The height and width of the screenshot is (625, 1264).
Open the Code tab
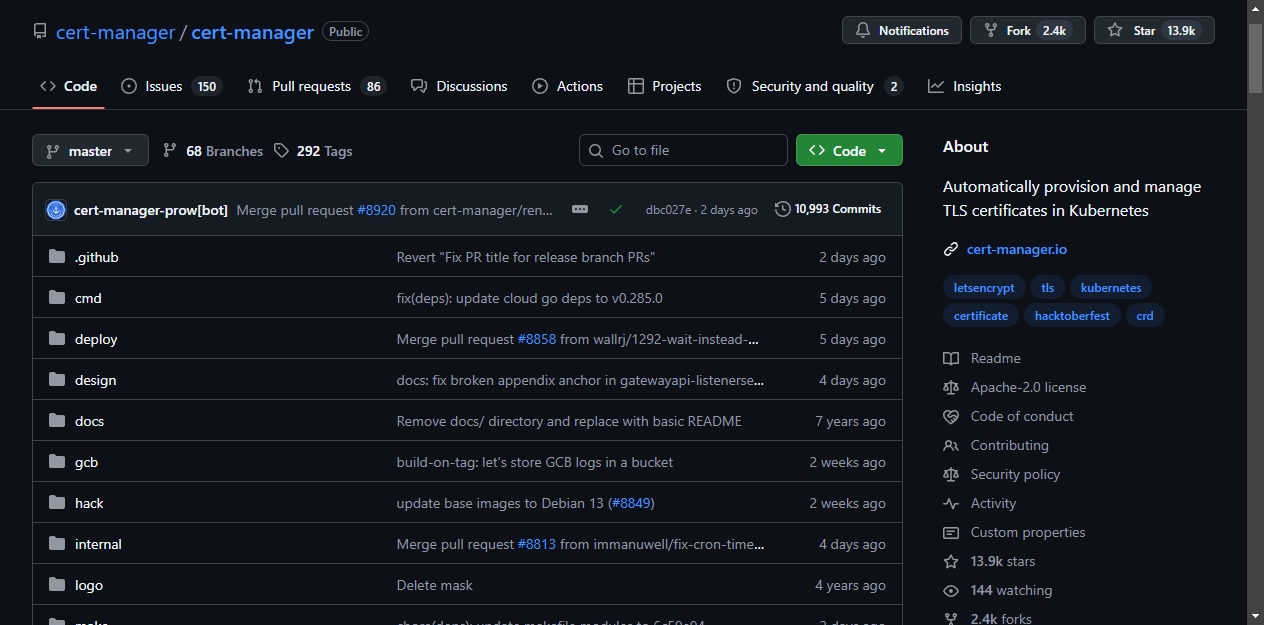(x=68, y=86)
